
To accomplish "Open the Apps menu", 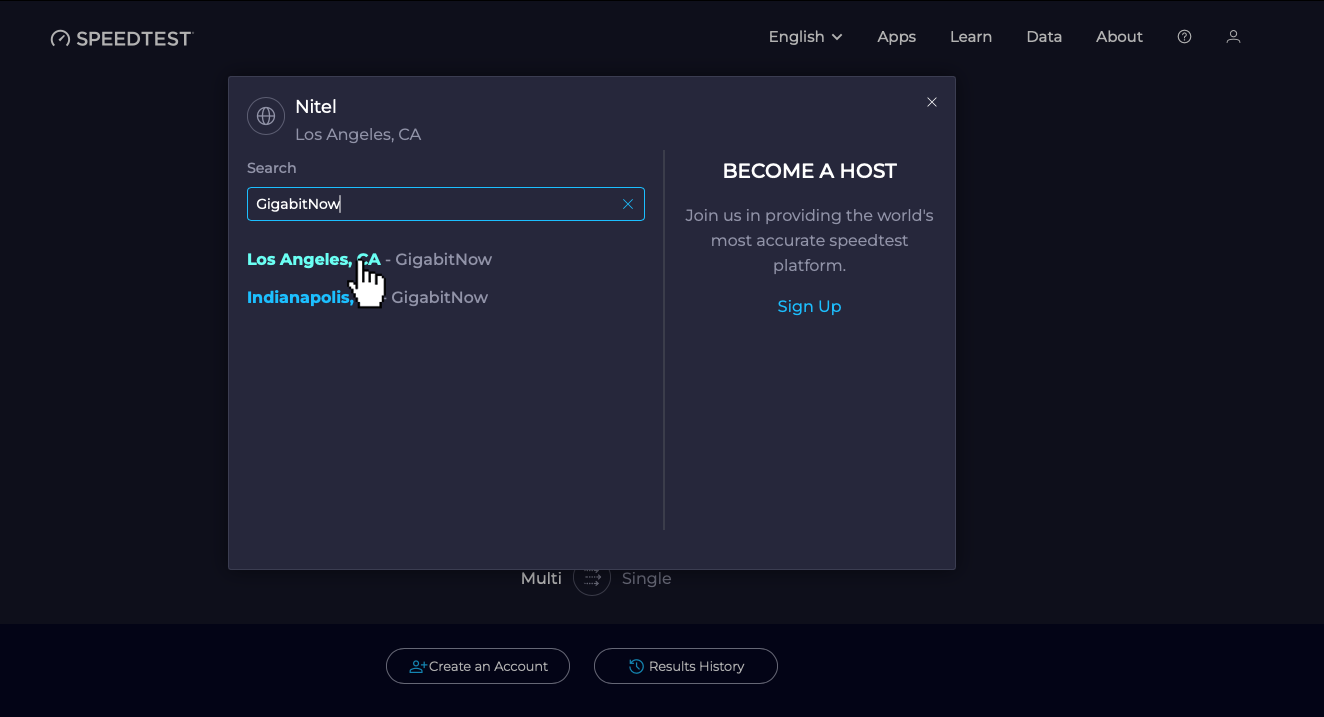I will tap(896, 37).
